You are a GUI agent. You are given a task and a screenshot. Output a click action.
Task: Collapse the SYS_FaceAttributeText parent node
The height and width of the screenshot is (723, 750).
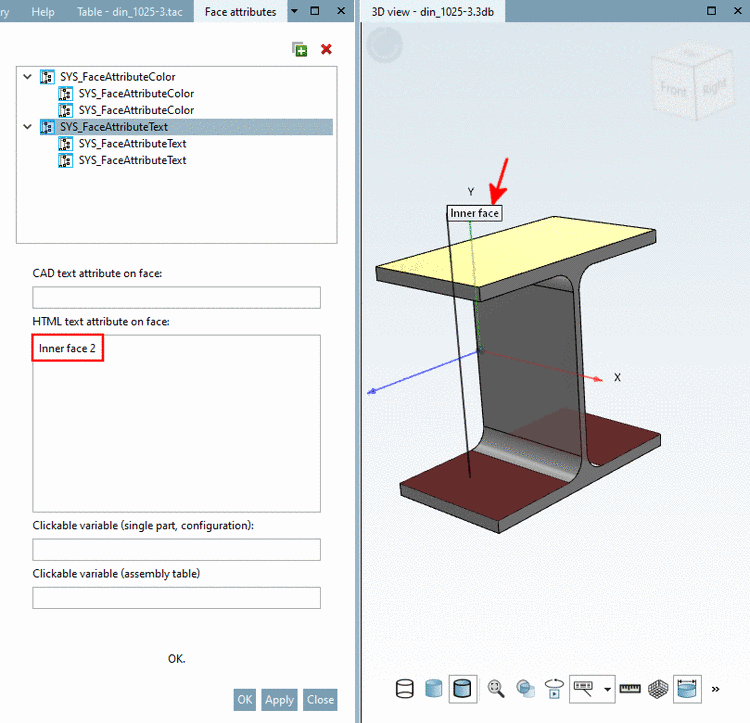point(28,127)
